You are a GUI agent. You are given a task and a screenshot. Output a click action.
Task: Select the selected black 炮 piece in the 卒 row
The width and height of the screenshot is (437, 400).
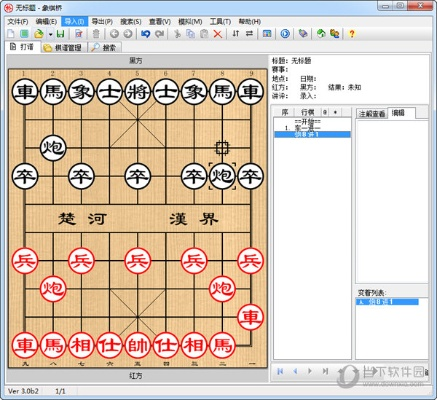pyautogui.click(x=222, y=176)
